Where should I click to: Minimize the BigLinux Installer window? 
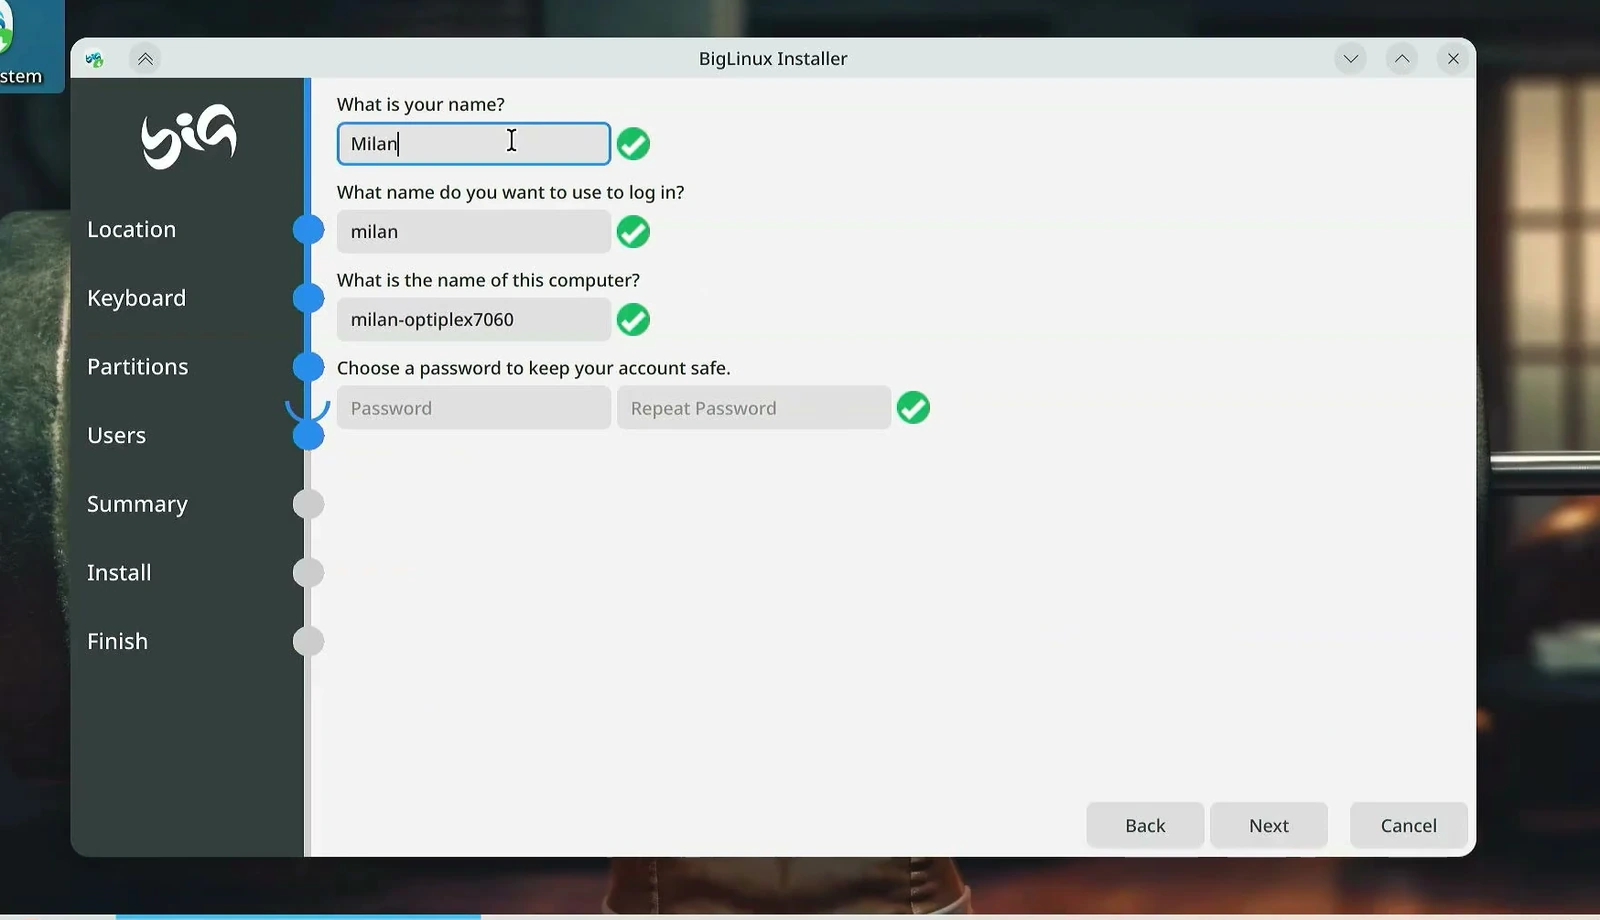point(1350,59)
